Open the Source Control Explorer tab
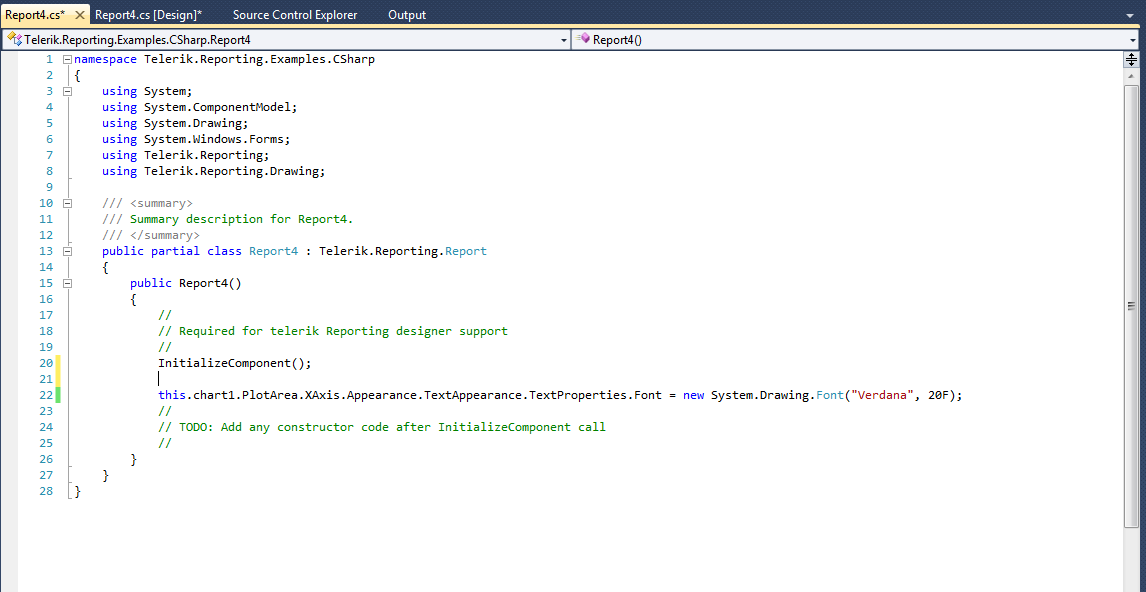The height and width of the screenshot is (592, 1146). coord(295,15)
